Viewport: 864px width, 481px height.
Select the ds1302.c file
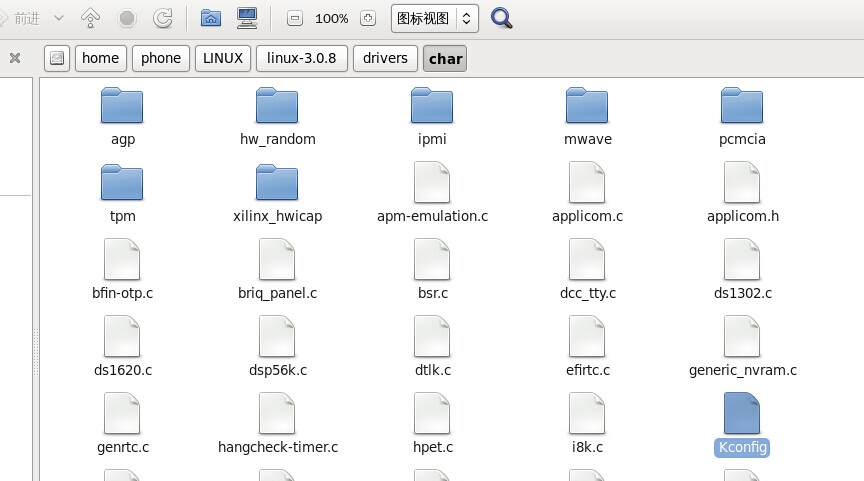(x=742, y=270)
